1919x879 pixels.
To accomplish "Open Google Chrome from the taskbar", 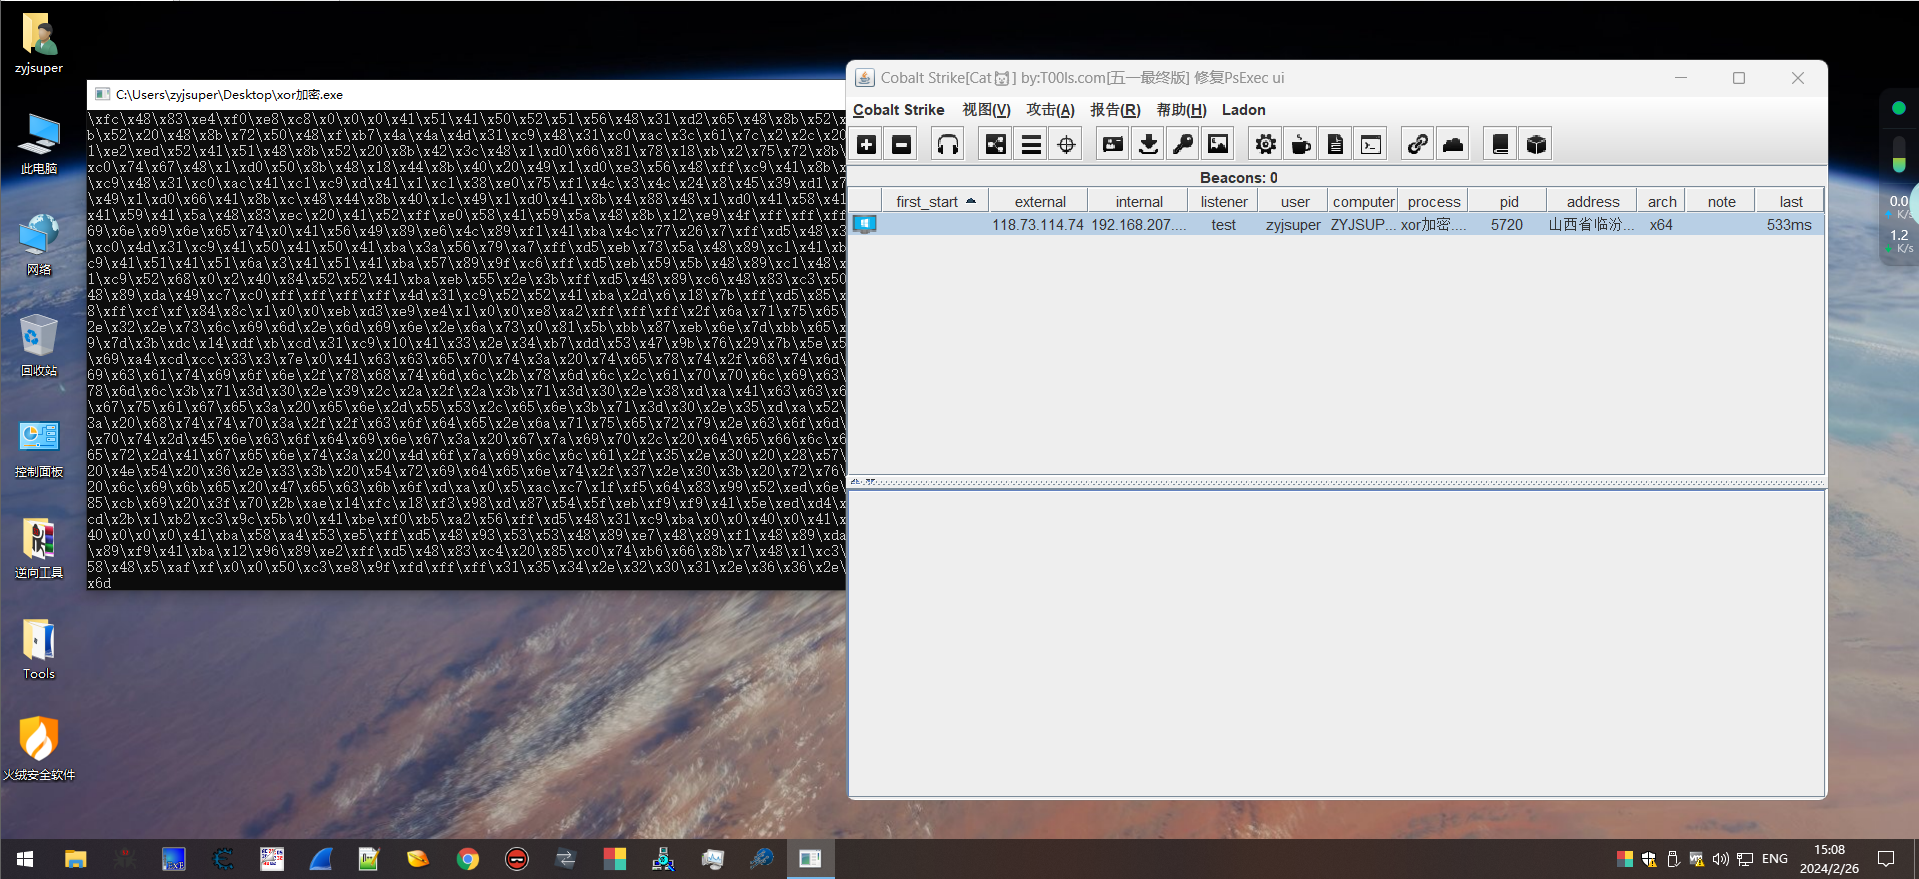I will pyautogui.click(x=467, y=859).
